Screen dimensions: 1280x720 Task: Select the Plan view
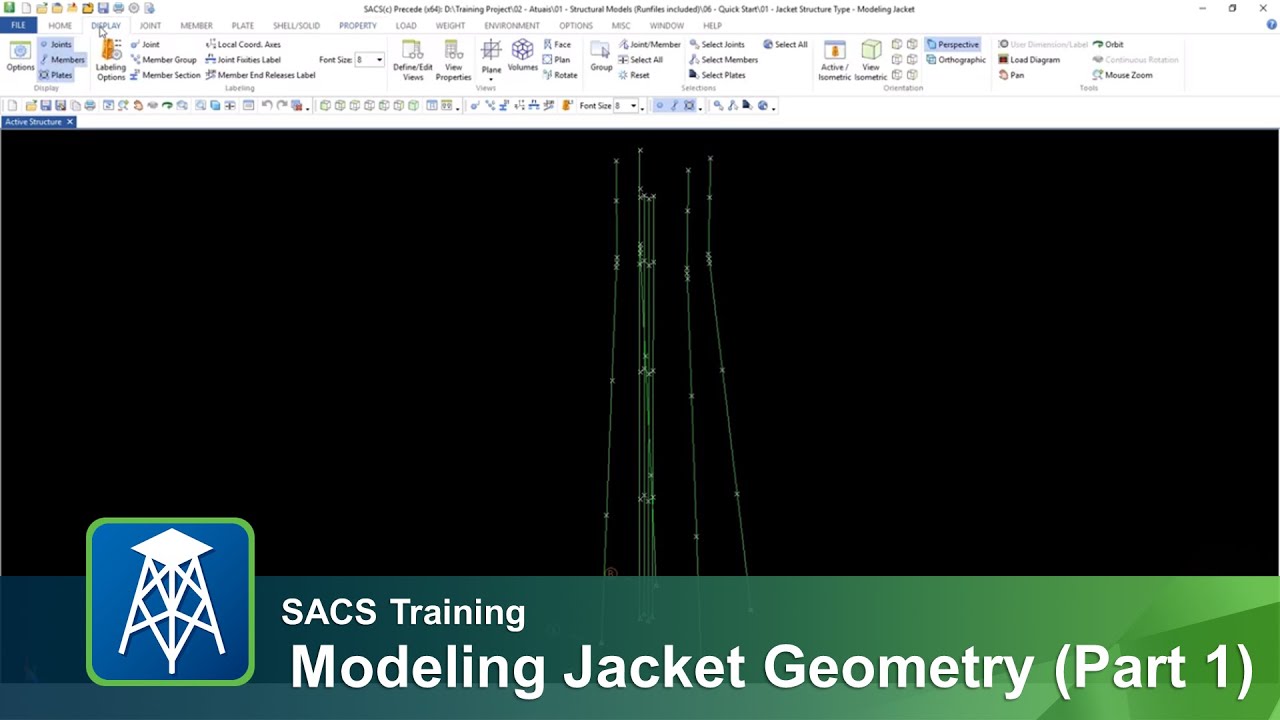556,59
